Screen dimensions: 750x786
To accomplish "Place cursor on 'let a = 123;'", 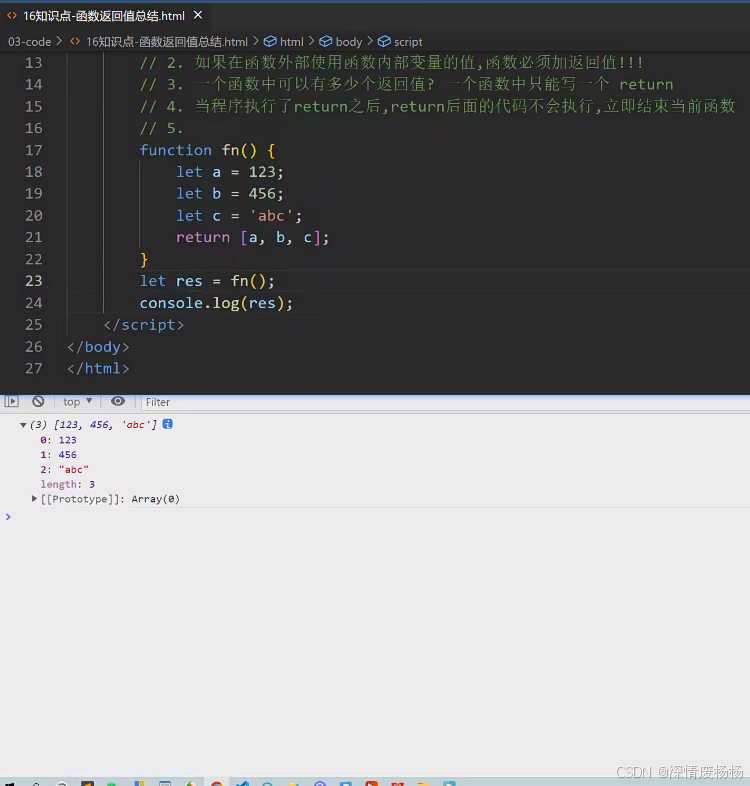I will [230, 172].
